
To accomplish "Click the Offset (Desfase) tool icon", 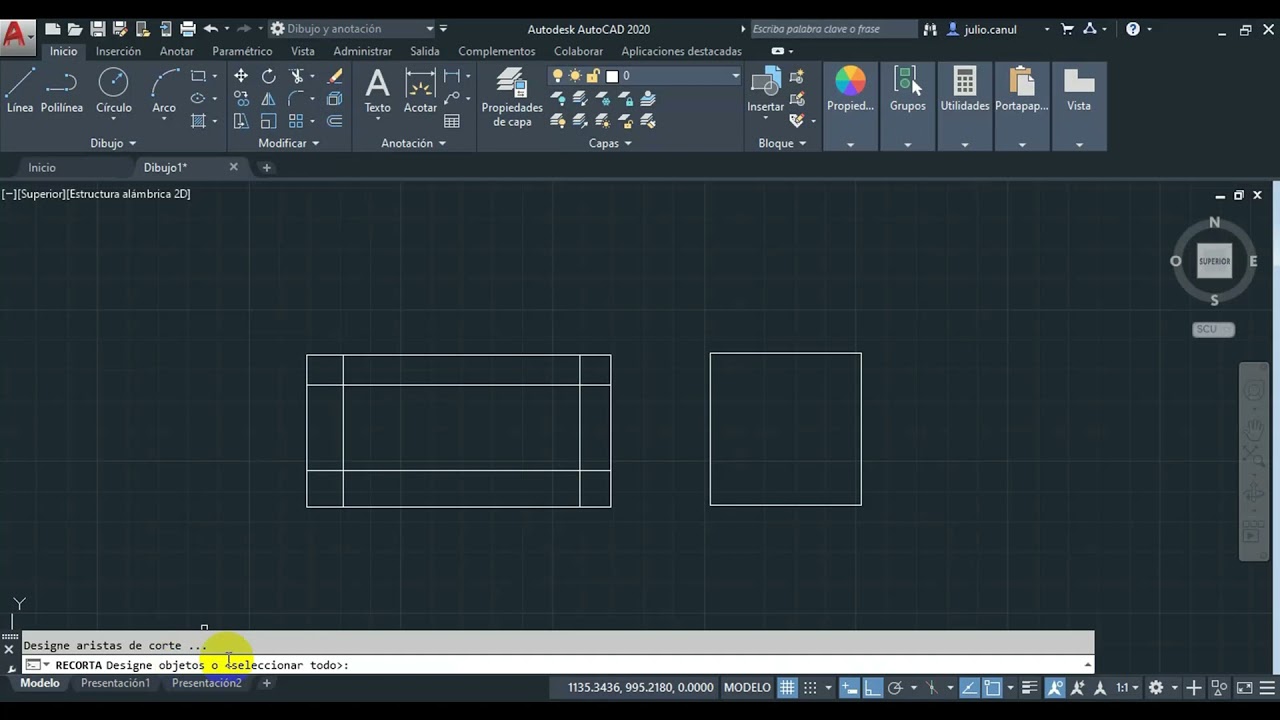I will pos(335,121).
